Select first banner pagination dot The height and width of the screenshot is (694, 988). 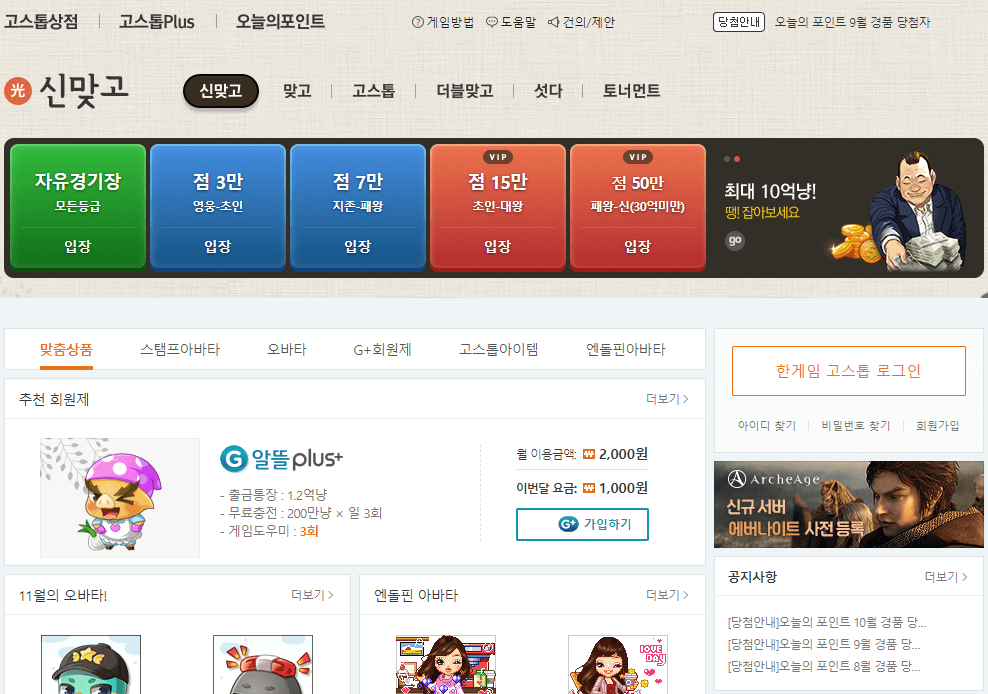tap(727, 159)
